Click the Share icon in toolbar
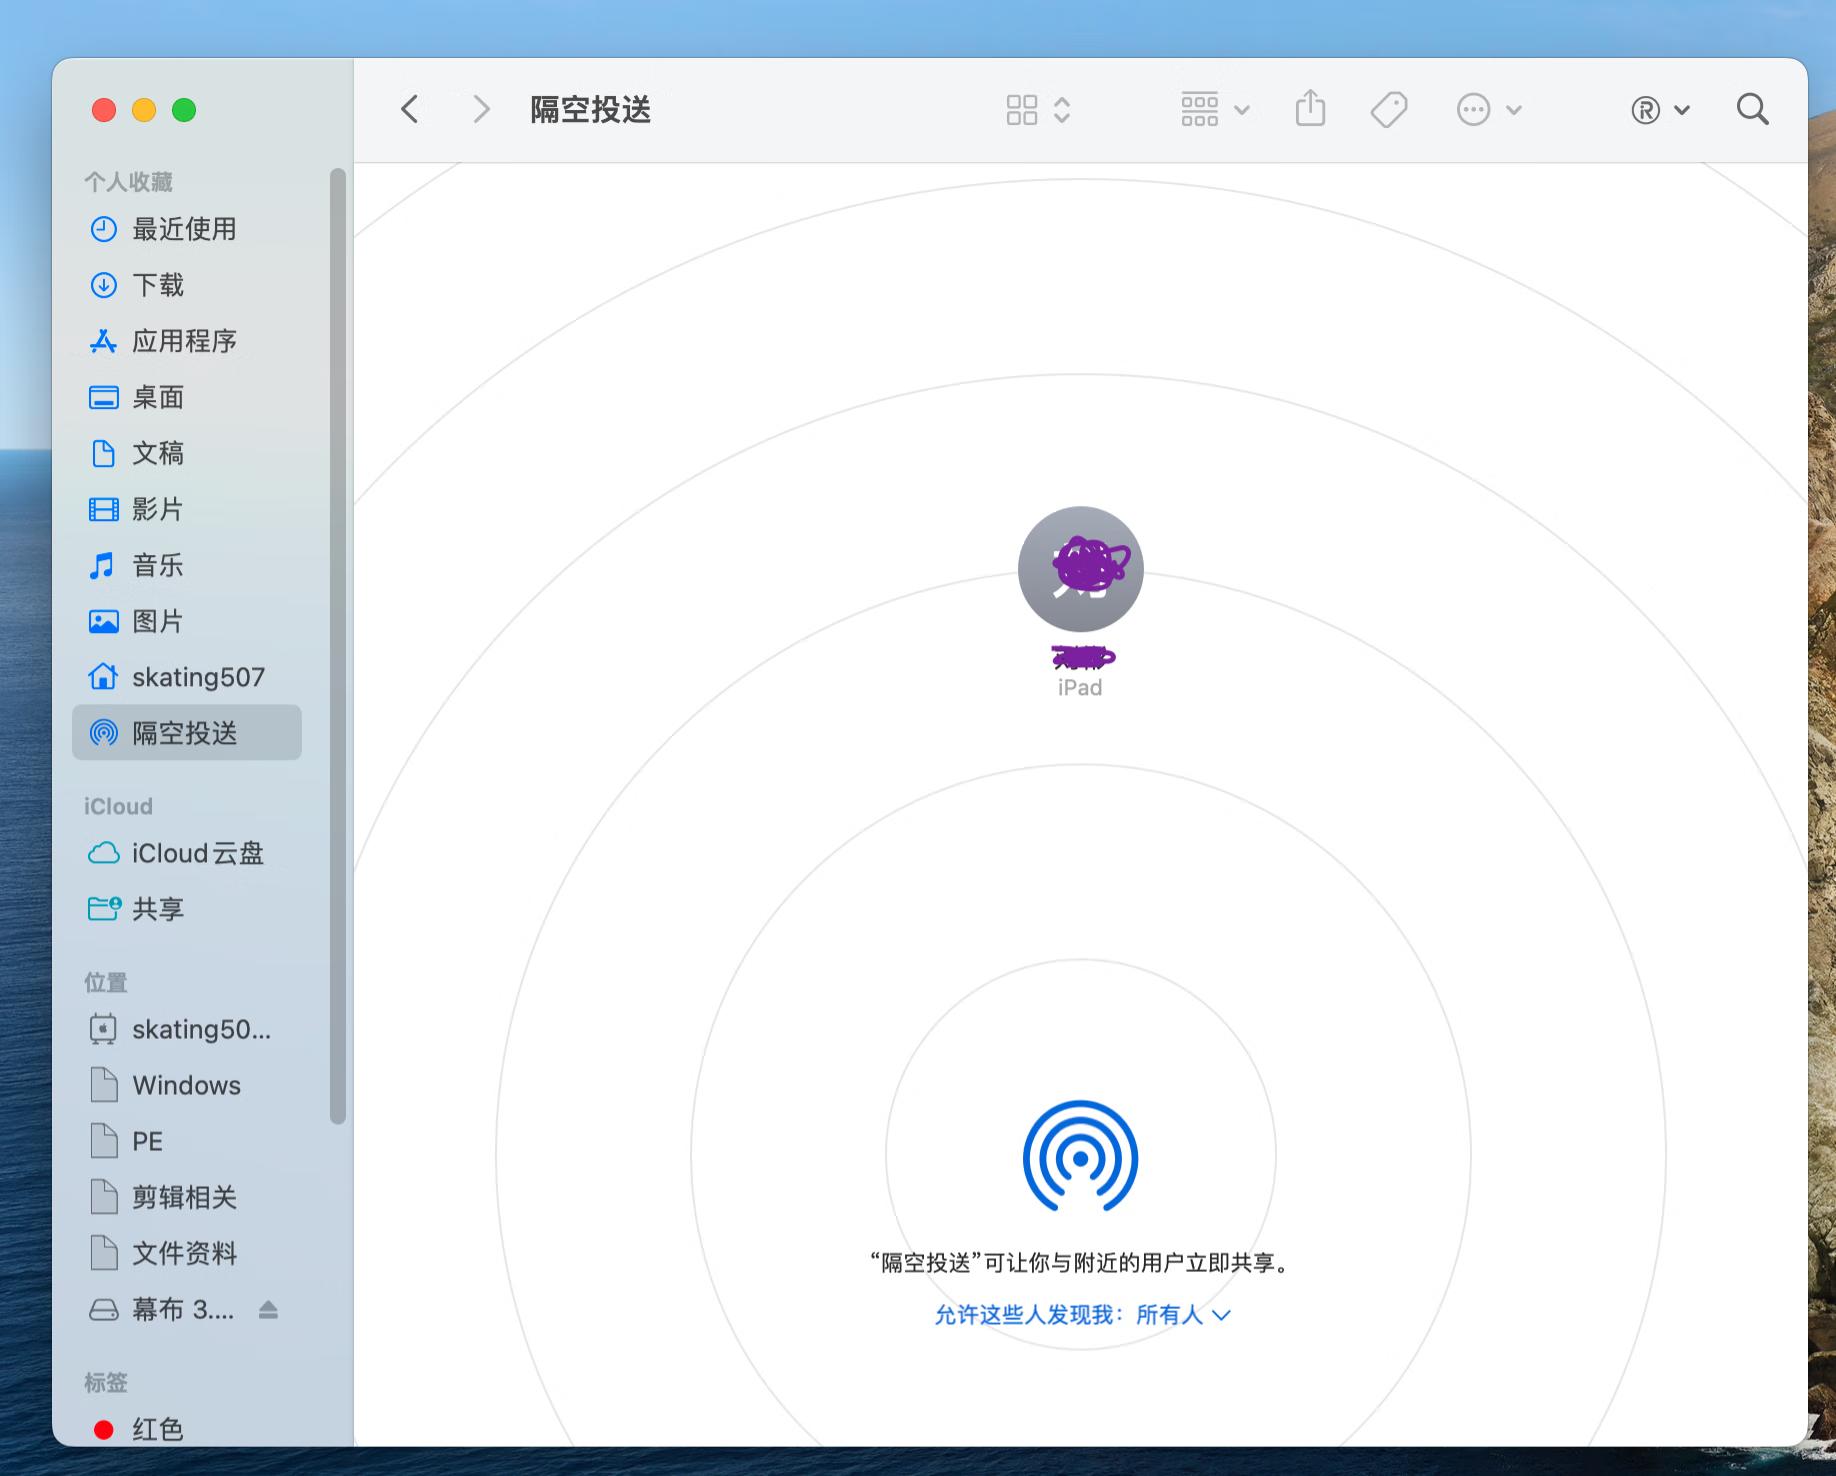The image size is (1836, 1476). click(1310, 109)
